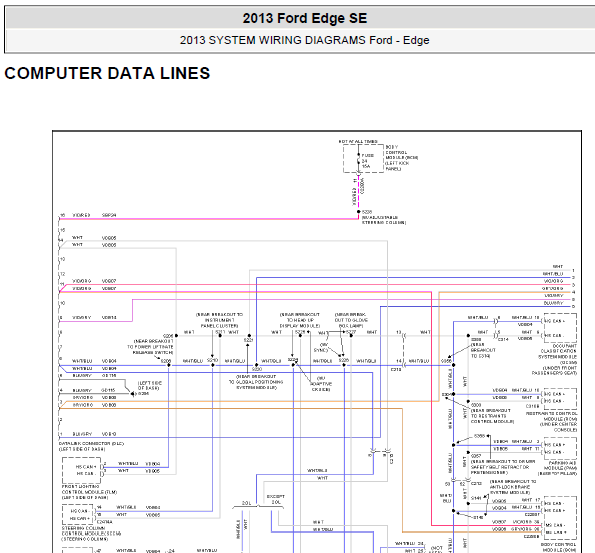
Task: Click the "near breakout to anti-lock brake system module" note
Action: coord(513,487)
